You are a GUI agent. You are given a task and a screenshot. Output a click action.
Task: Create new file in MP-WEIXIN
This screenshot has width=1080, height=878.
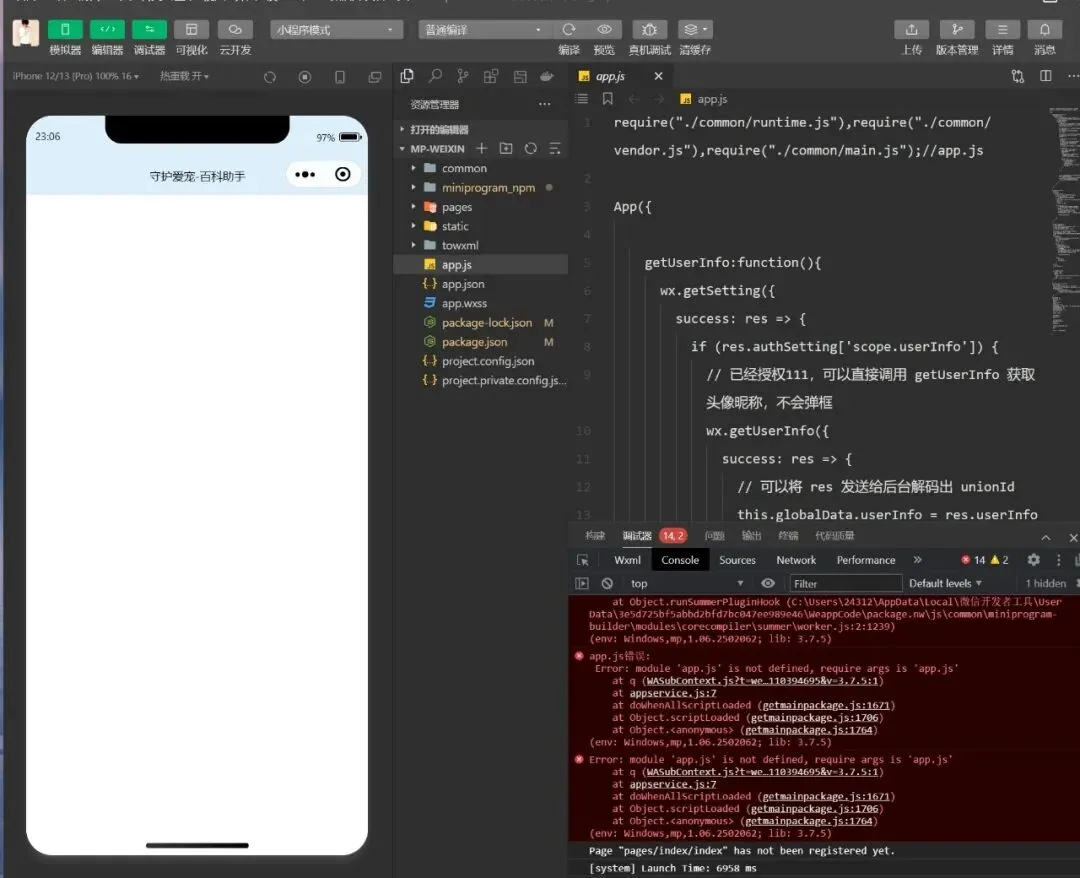[x=481, y=148]
